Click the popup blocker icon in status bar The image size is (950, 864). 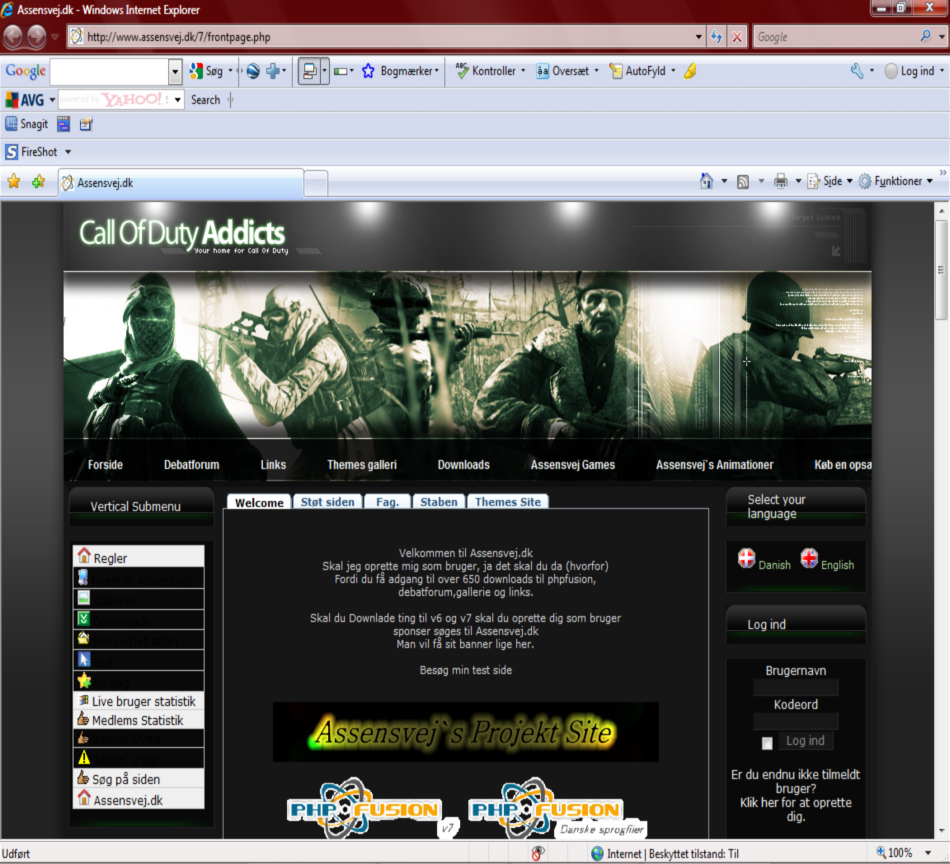[x=537, y=853]
